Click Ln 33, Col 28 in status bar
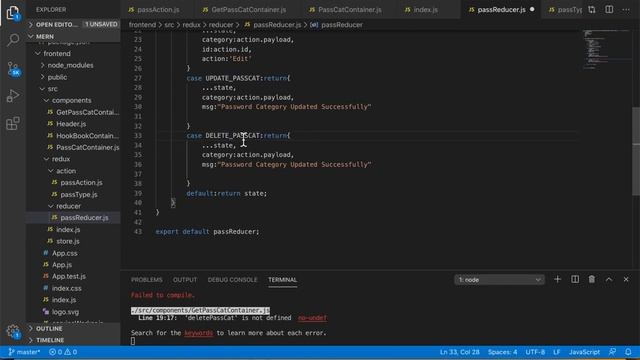Viewport: 640px width, 360px height. tap(460, 352)
